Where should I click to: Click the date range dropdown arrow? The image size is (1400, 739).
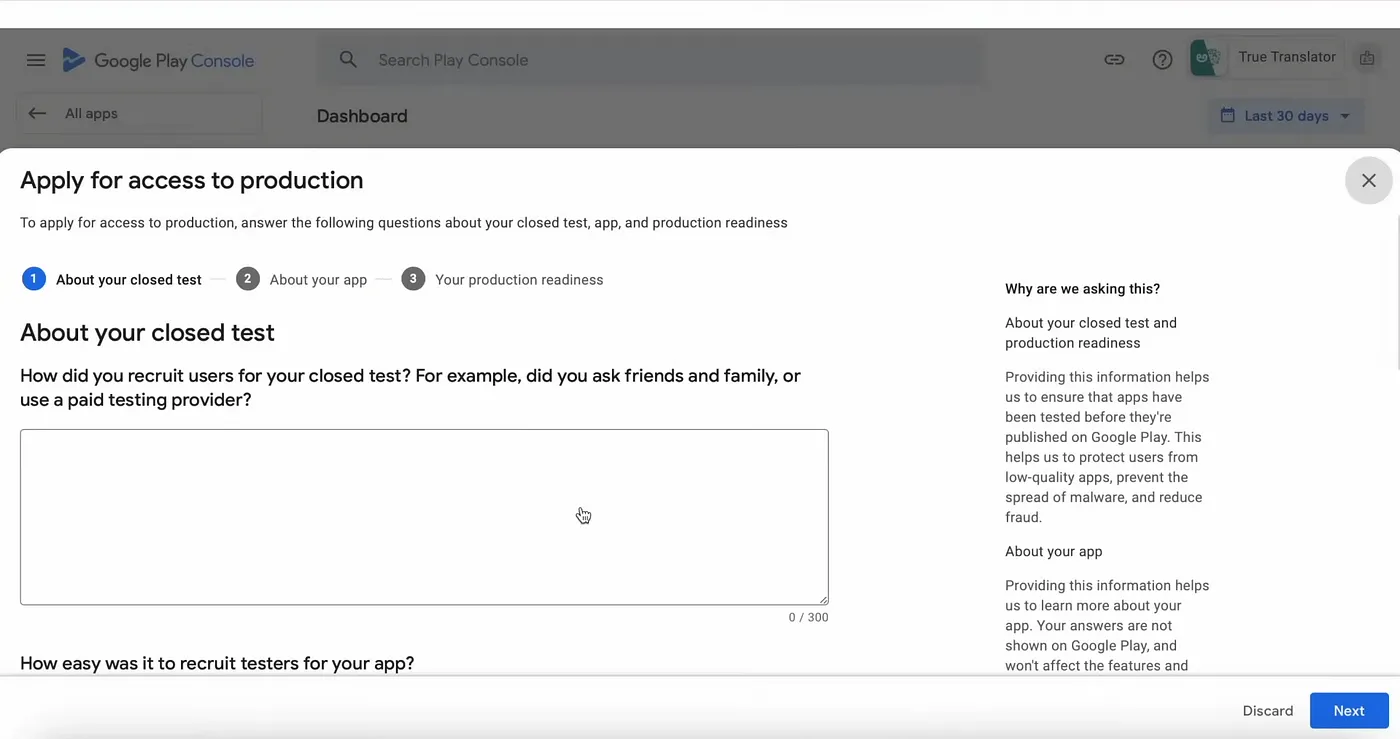click(x=1345, y=116)
